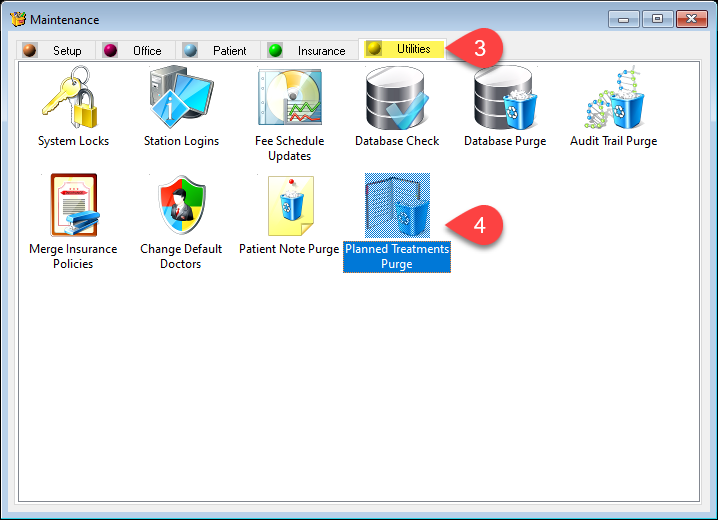718x520 pixels.
Task: Switch to the Office tab
Action: tap(135, 50)
